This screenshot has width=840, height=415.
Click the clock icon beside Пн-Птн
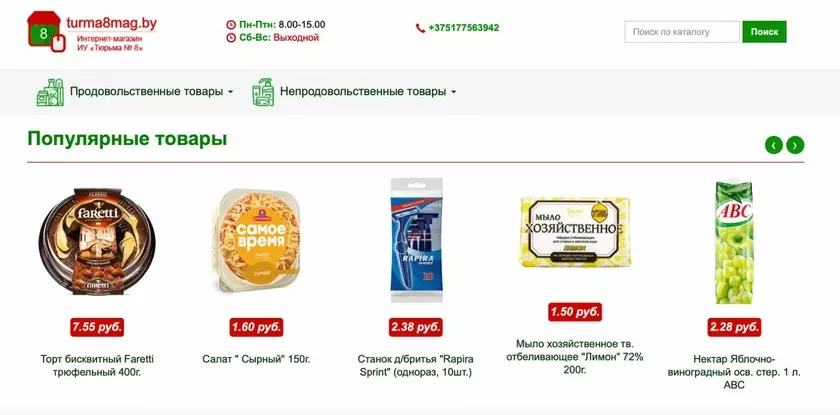(x=231, y=25)
